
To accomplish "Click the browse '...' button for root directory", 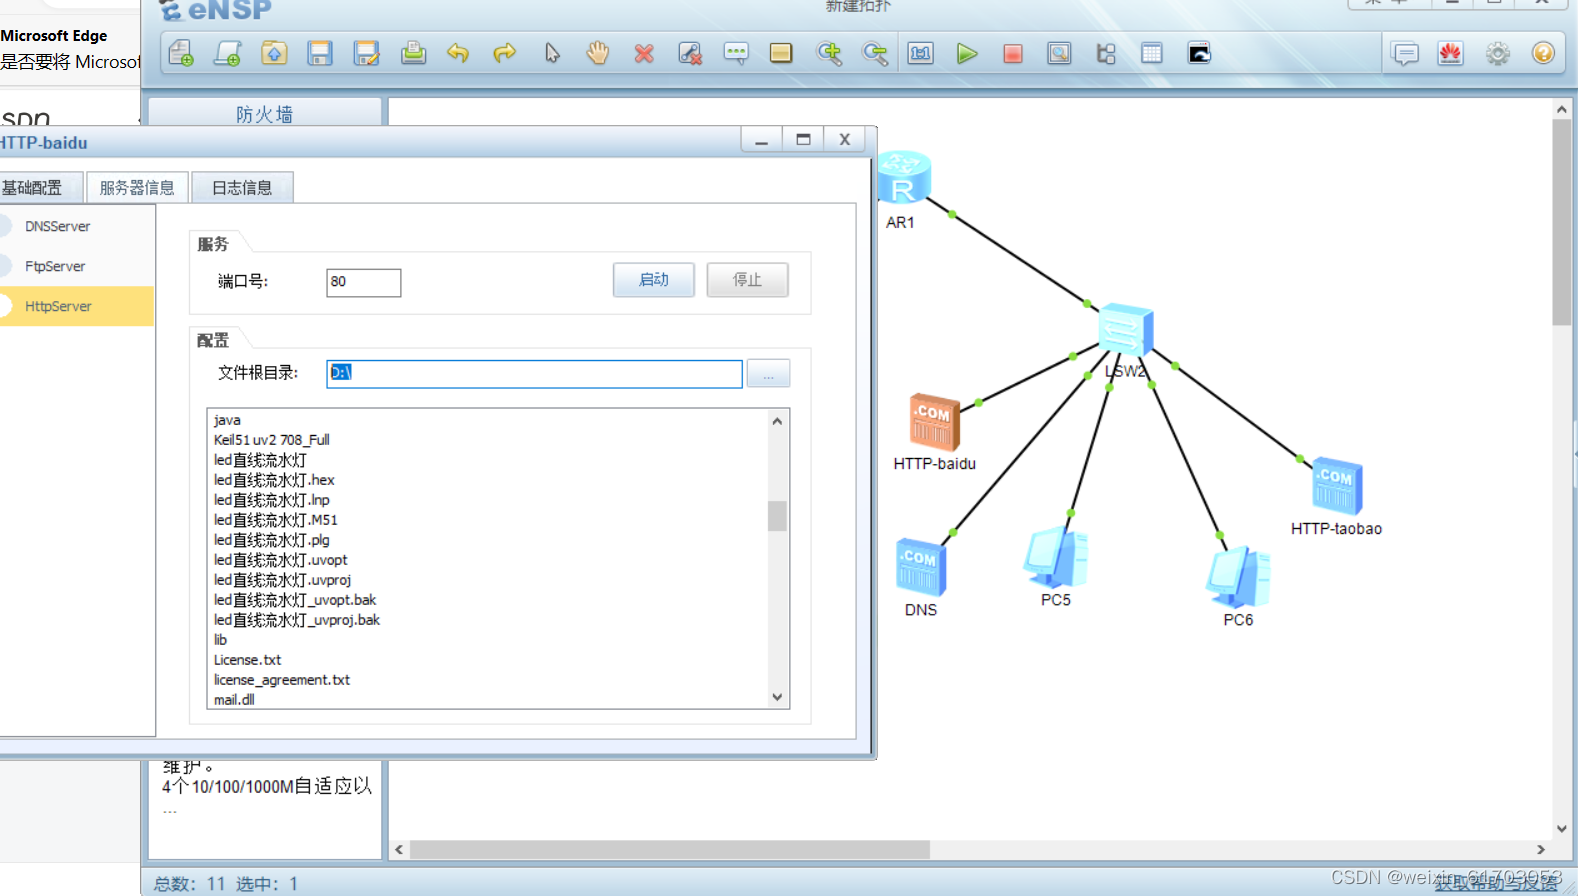I will (x=769, y=373).
